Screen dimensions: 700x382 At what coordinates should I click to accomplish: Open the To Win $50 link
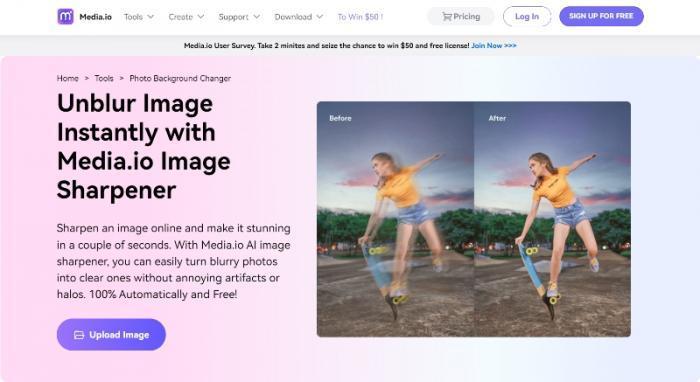[x=360, y=17]
